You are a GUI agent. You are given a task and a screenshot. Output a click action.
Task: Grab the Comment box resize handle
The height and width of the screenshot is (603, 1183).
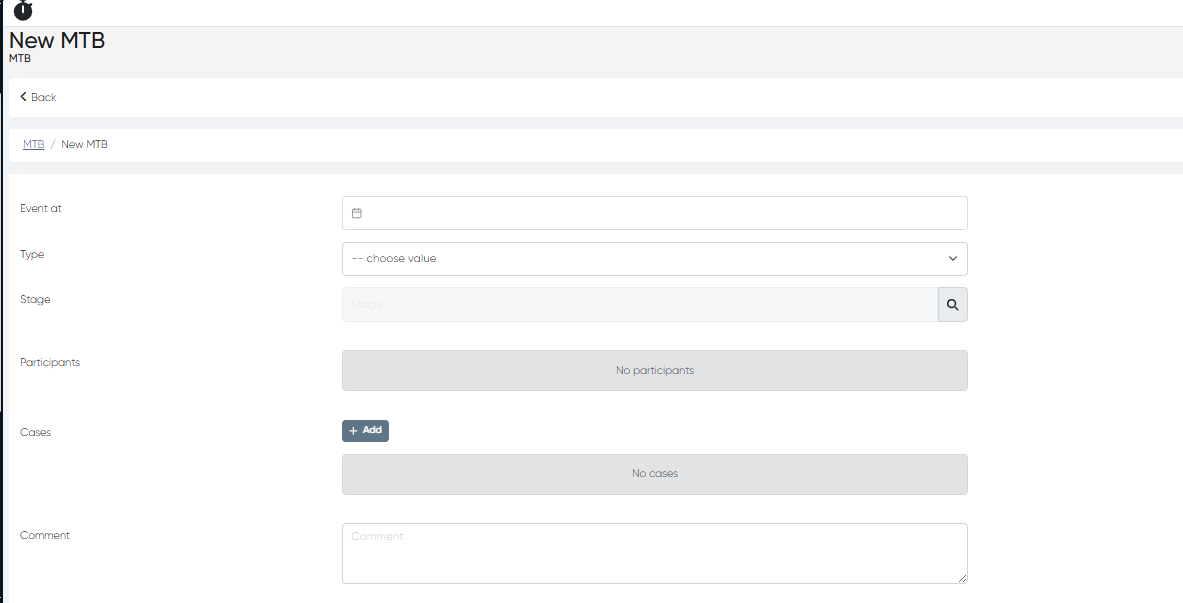coord(962,578)
